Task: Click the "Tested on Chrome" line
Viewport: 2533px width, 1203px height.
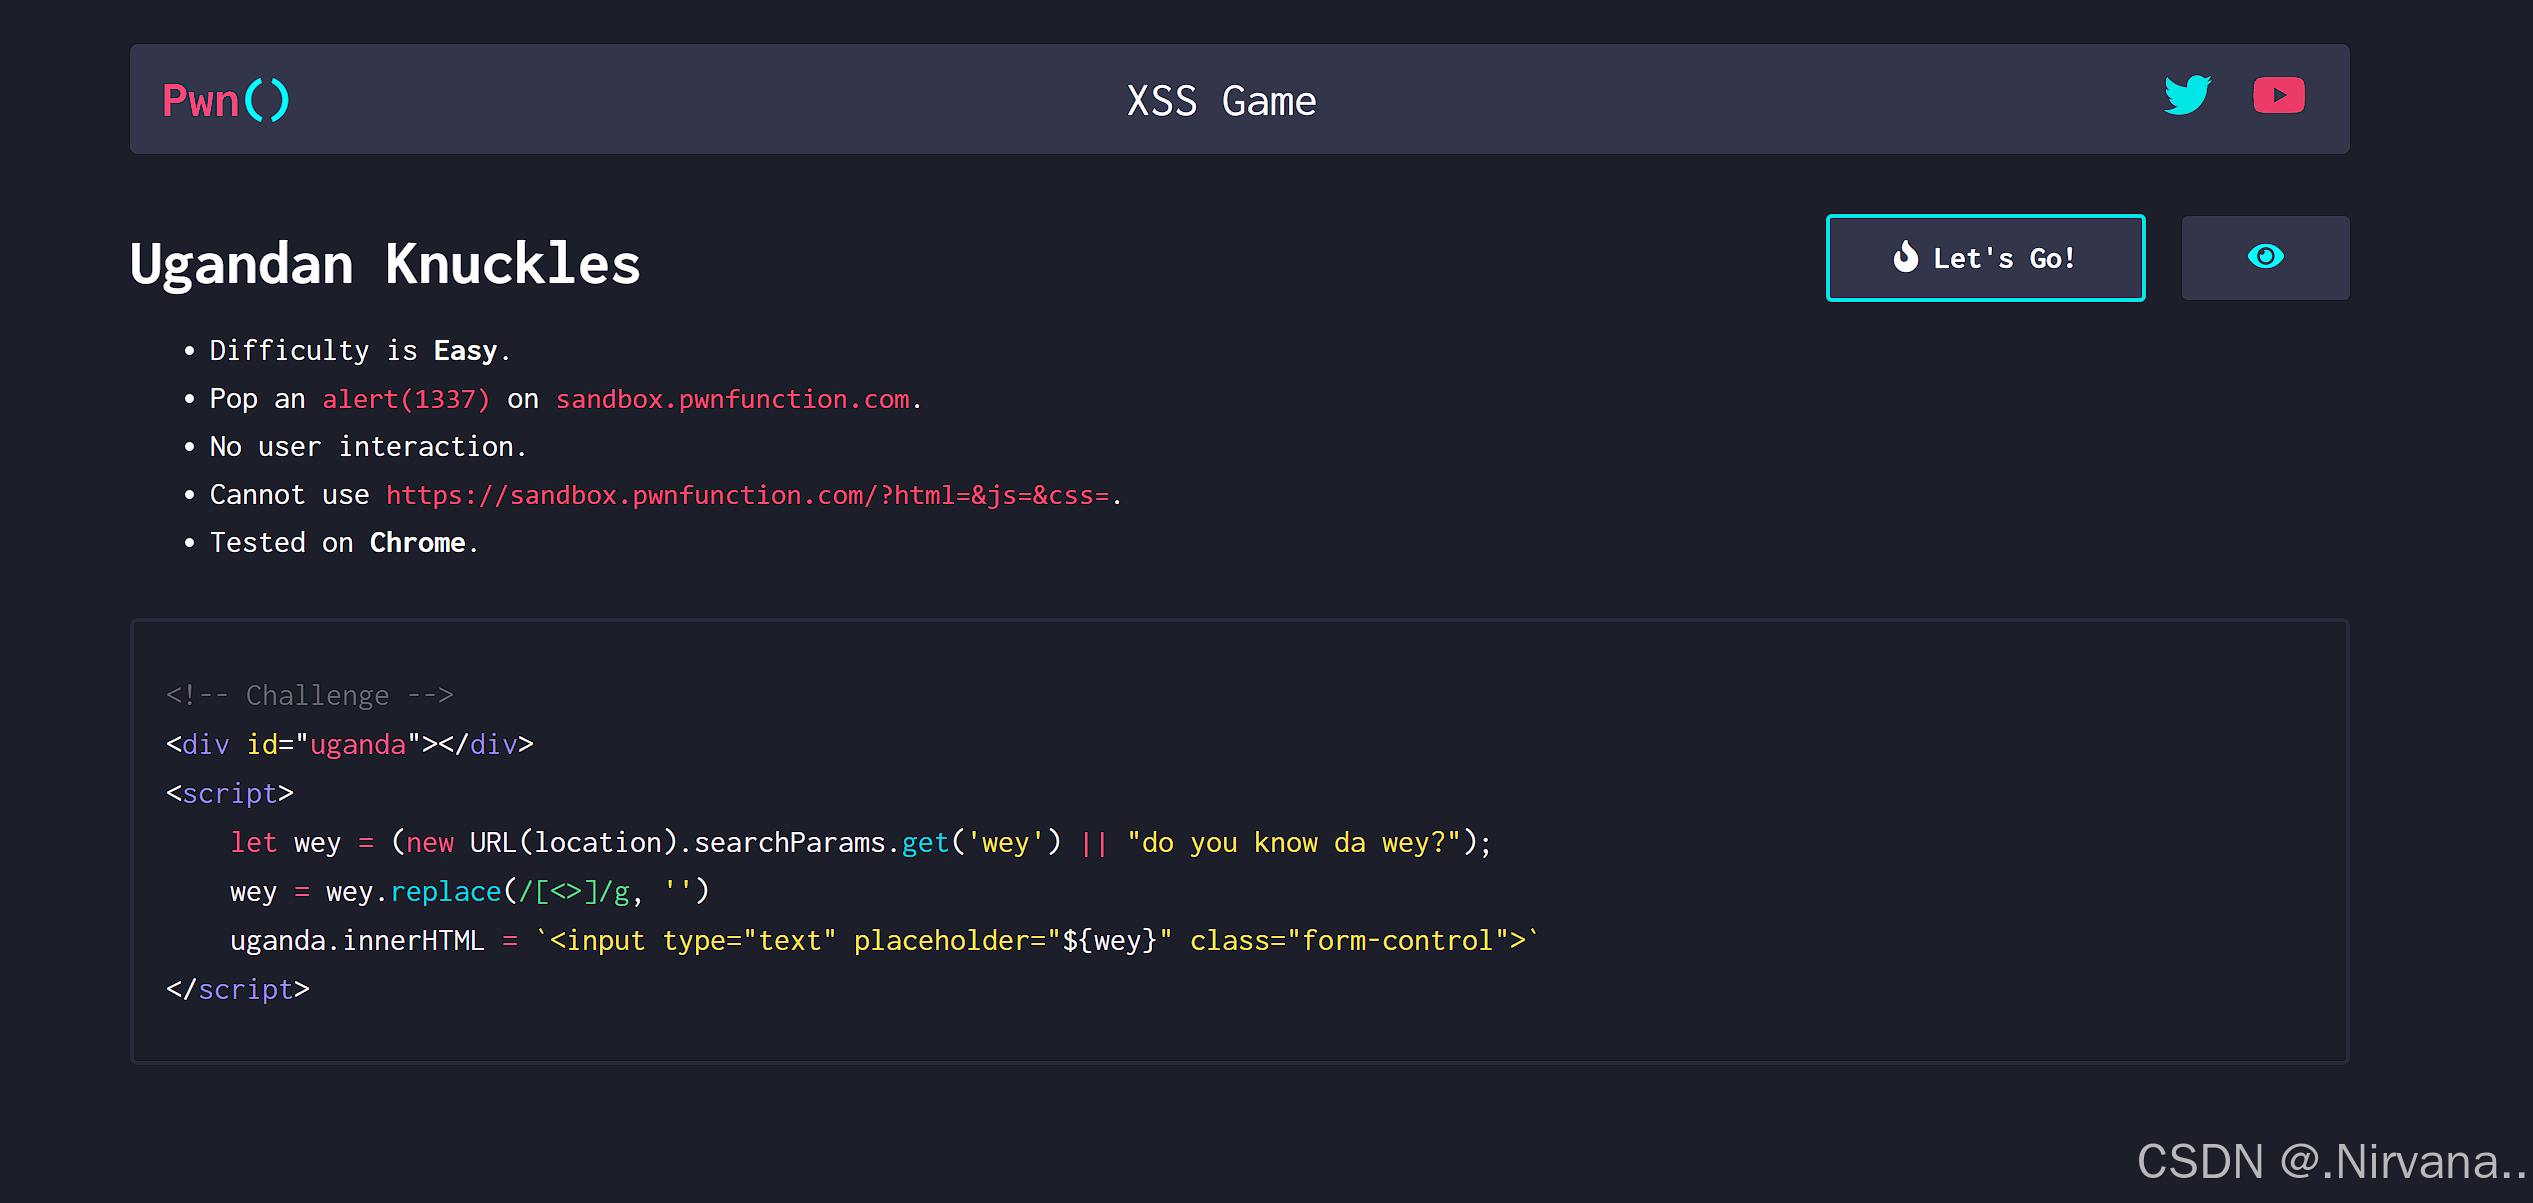Action: pos(344,543)
